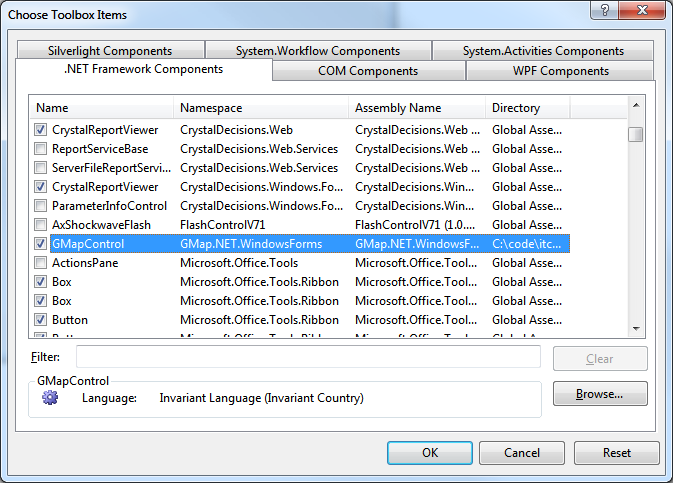Viewport: 673px width, 483px height.
Task: Click the Clear filter button
Action: (600, 358)
